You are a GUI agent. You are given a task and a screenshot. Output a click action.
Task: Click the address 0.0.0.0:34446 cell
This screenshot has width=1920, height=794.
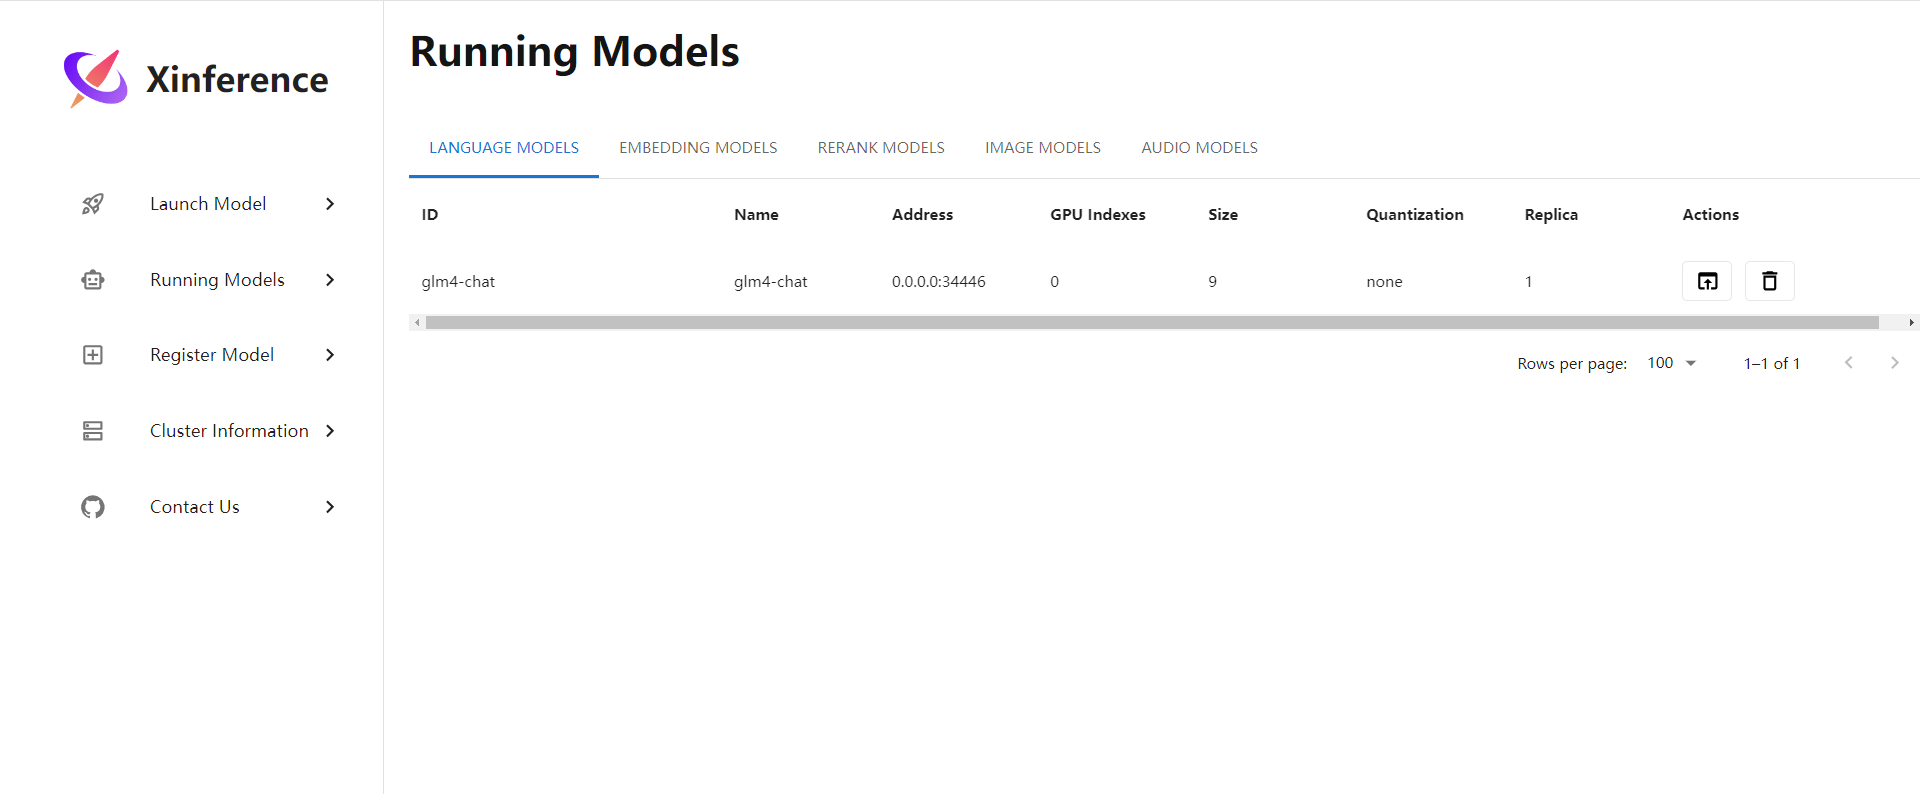pyautogui.click(x=939, y=282)
